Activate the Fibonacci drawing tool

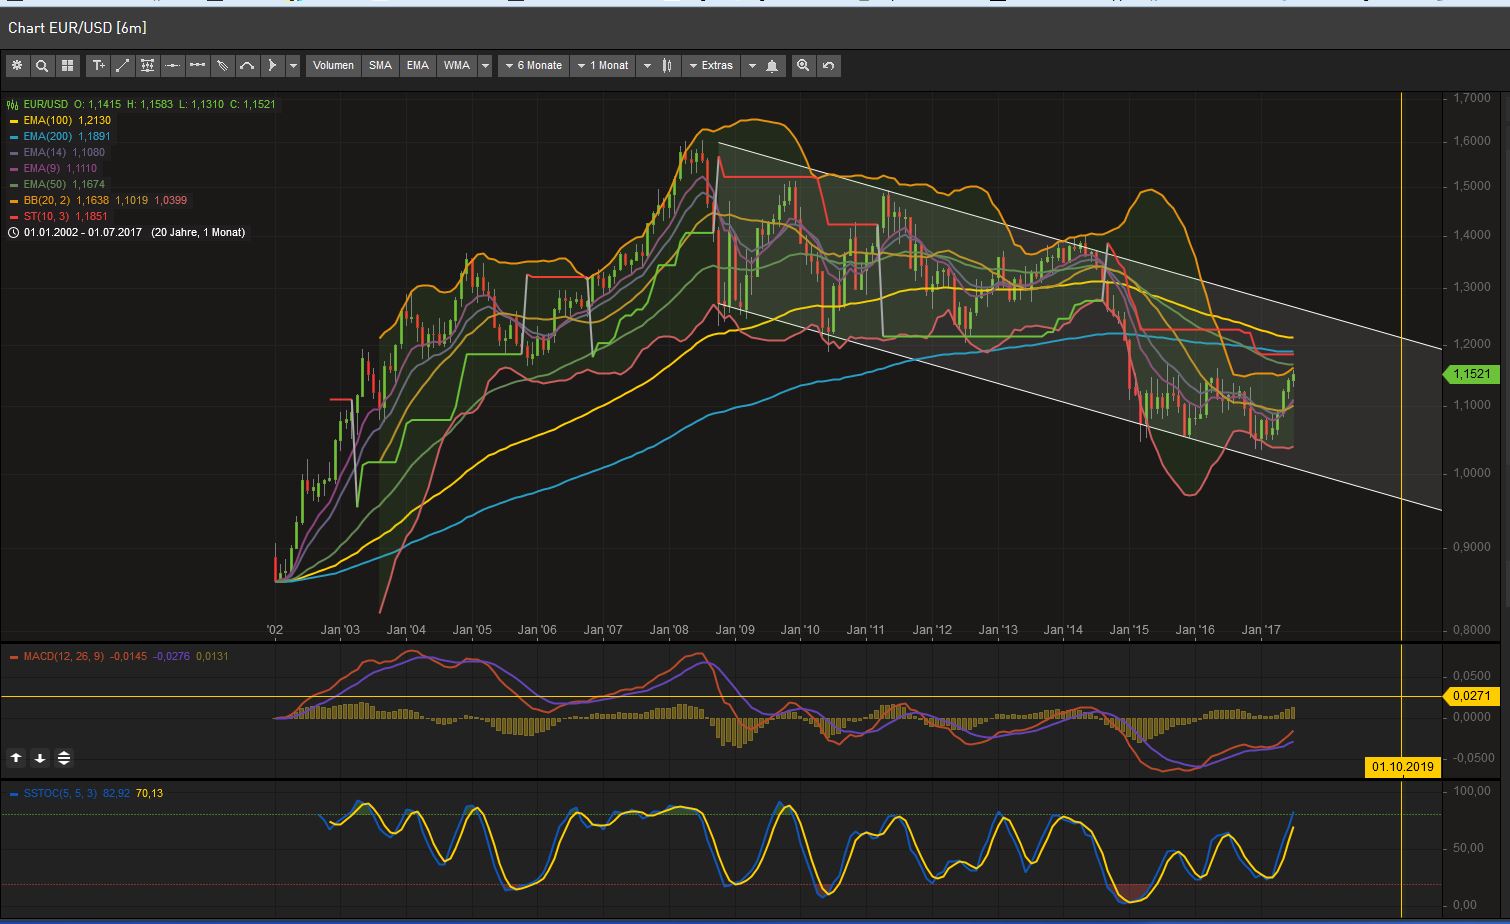(147, 65)
